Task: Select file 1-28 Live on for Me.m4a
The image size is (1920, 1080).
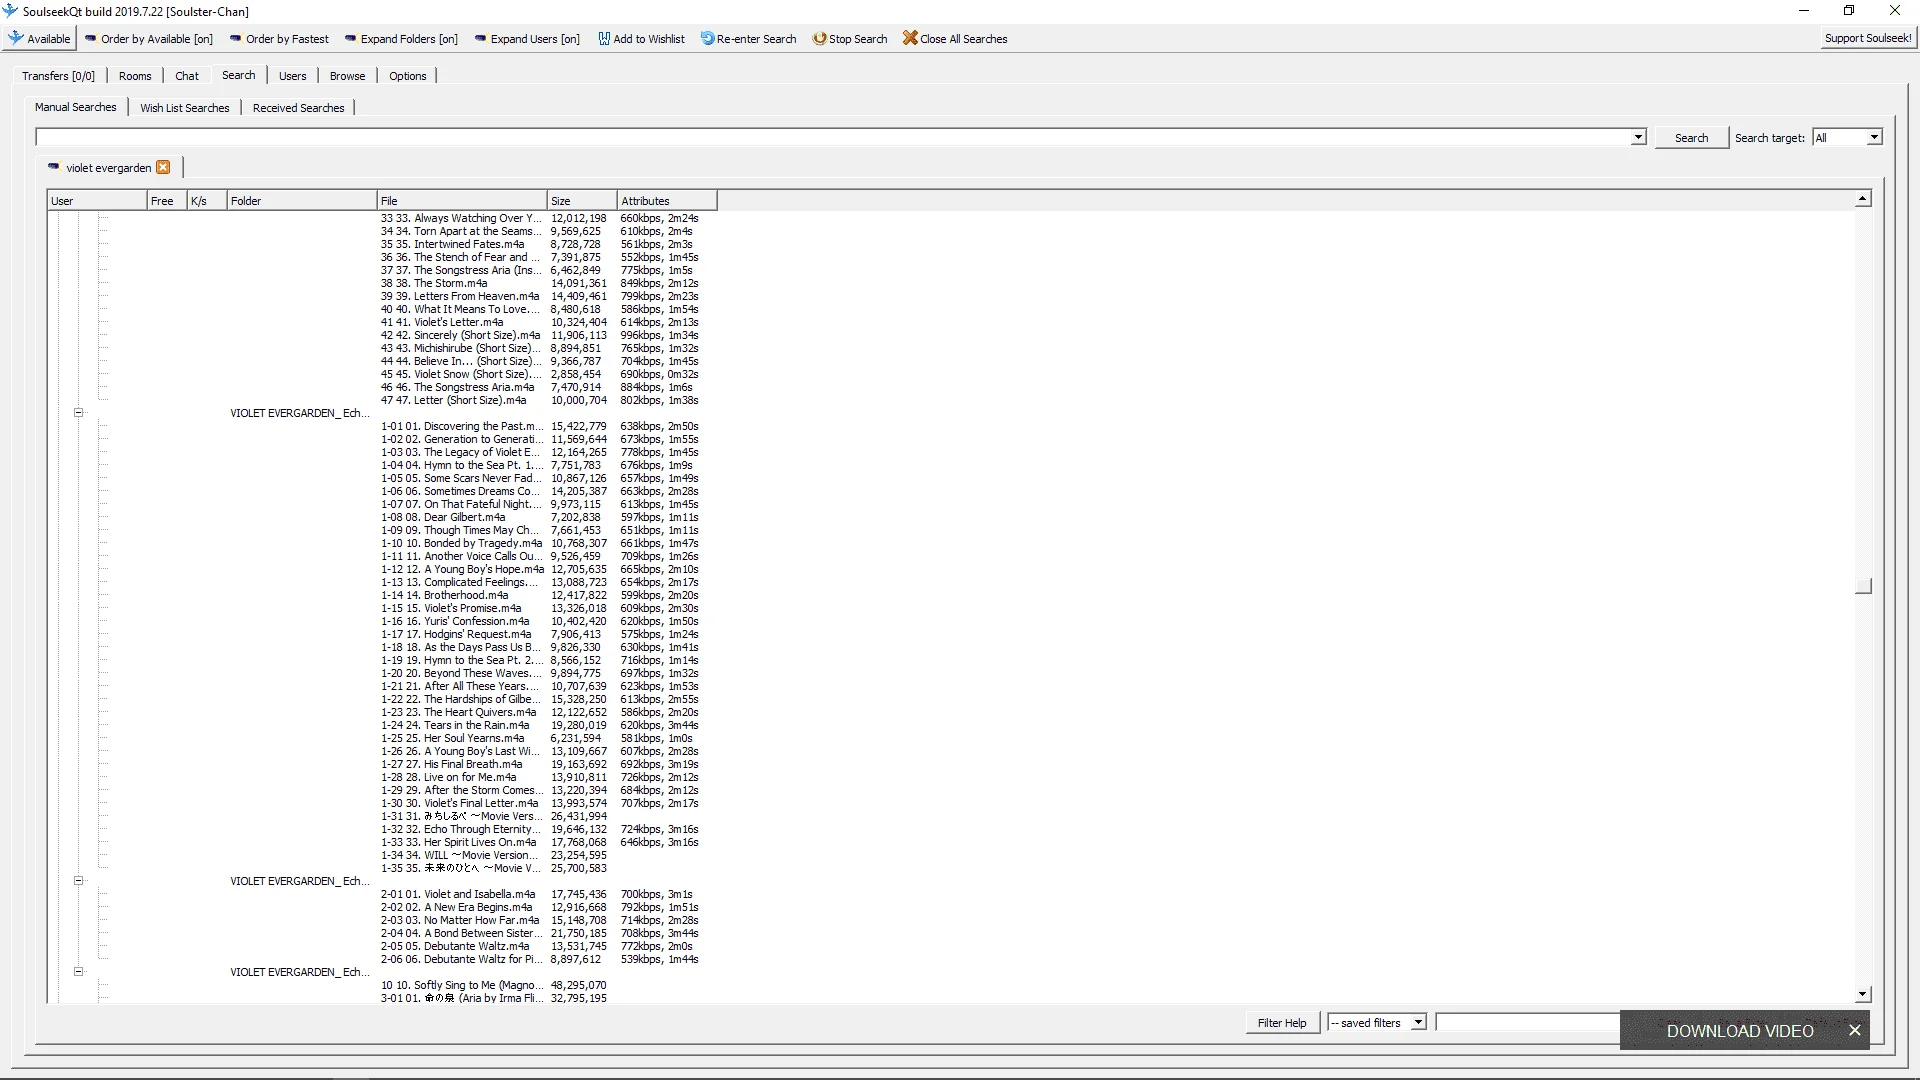Action: pyautogui.click(x=448, y=777)
